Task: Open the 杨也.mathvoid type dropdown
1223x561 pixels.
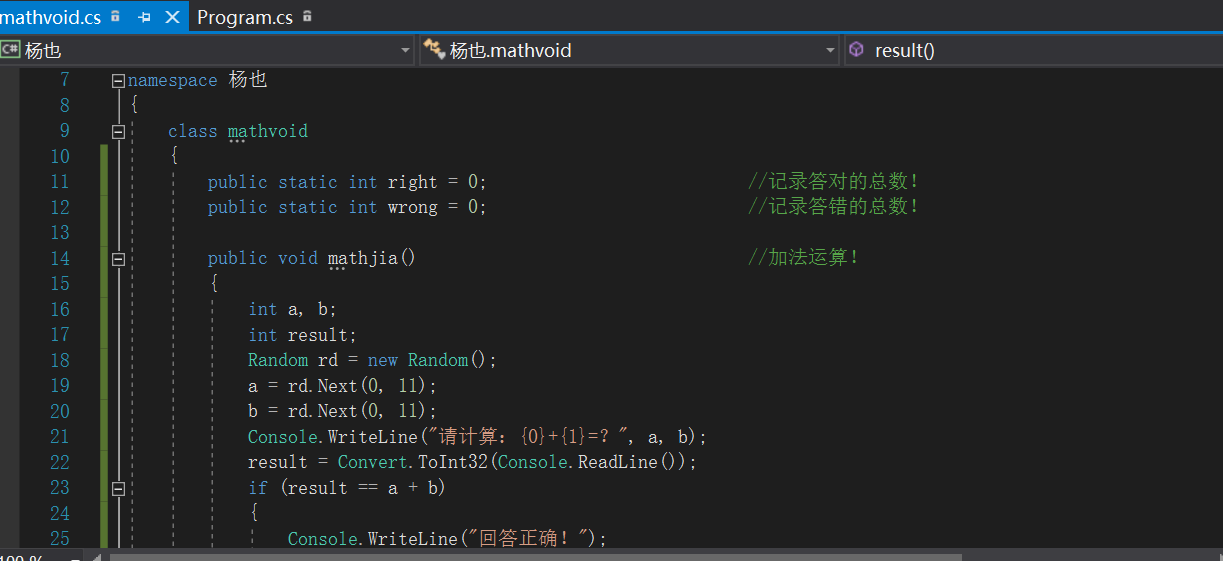Action: [x=629, y=50]
